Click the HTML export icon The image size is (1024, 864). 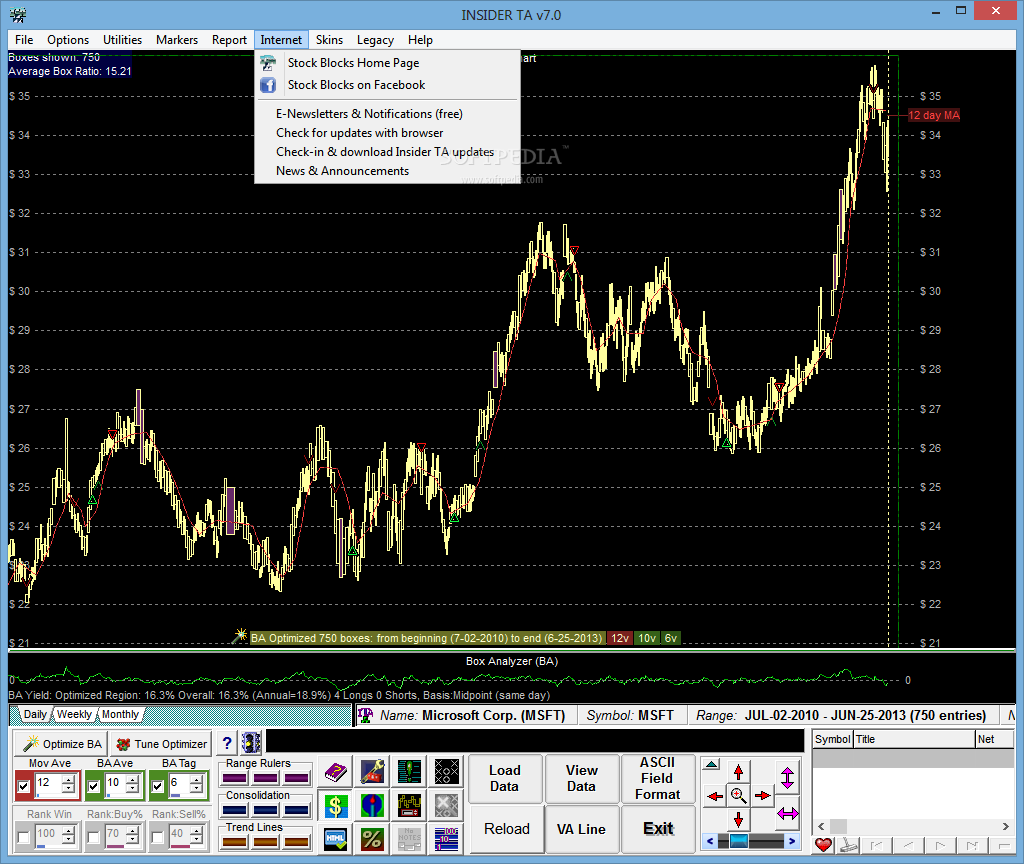(335, 839)
